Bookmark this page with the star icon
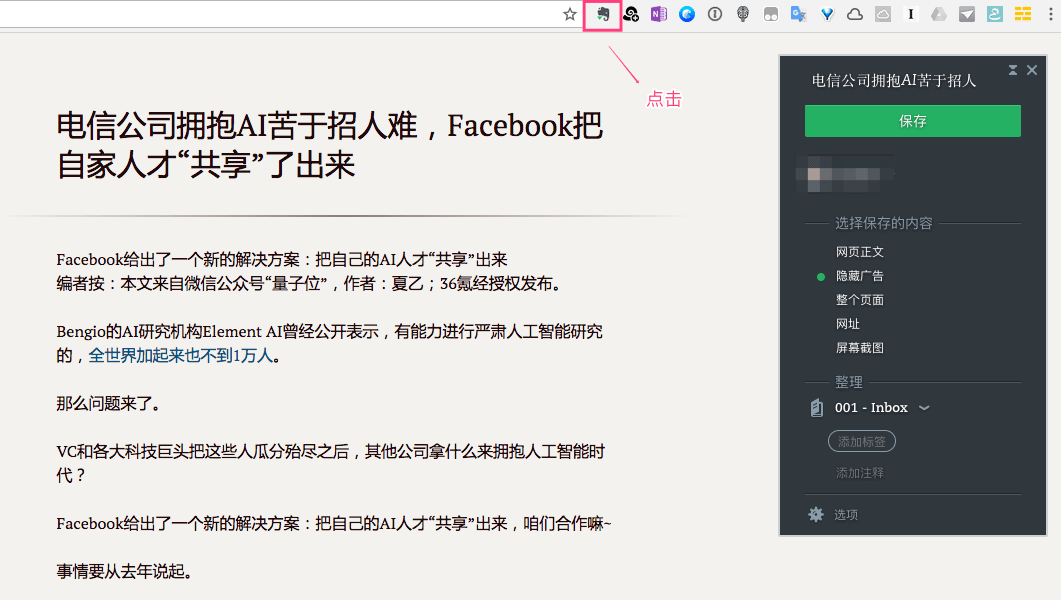The width and height of the screenshot is (1061, 600). pos(570,14)
